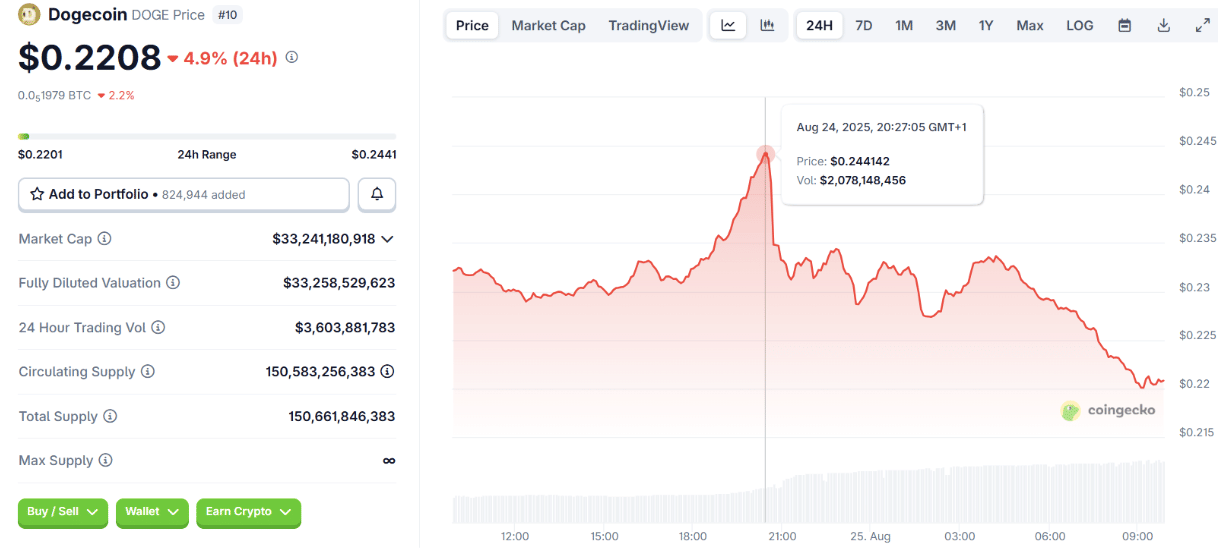Switch to TradingView tab

pyautogui.click(x=648, y=25)
